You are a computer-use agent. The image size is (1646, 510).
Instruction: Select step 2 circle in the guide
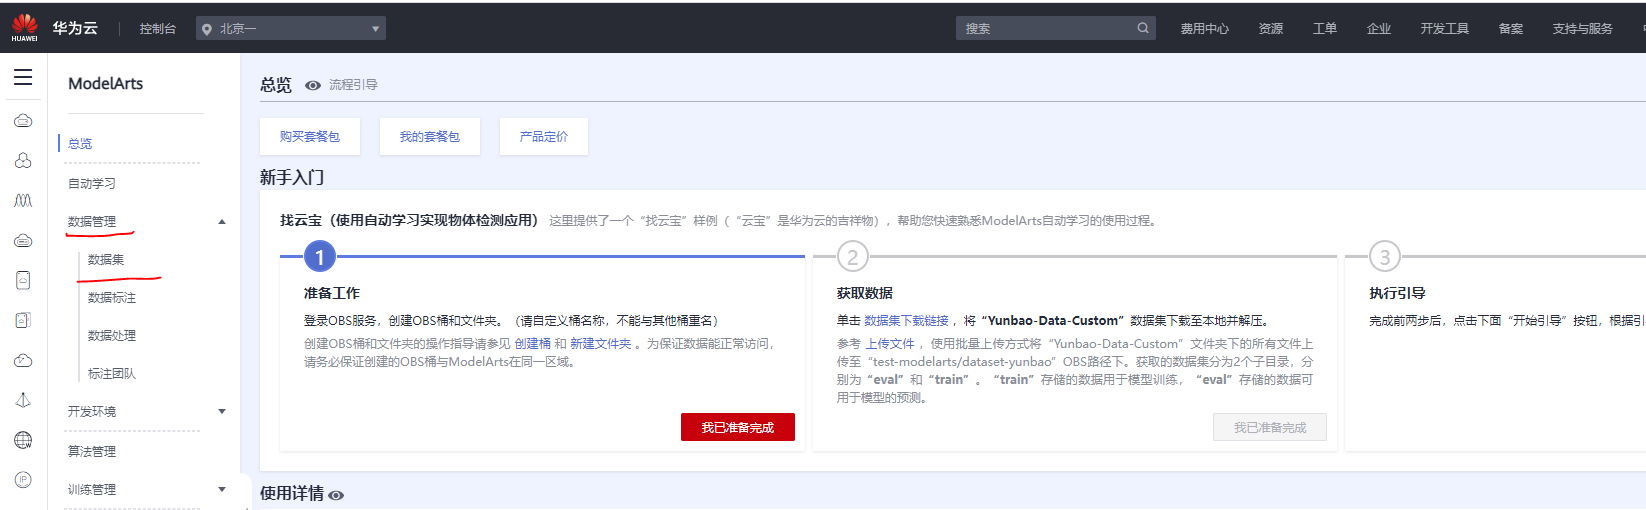pyautogui.click(x=853, y=257)
